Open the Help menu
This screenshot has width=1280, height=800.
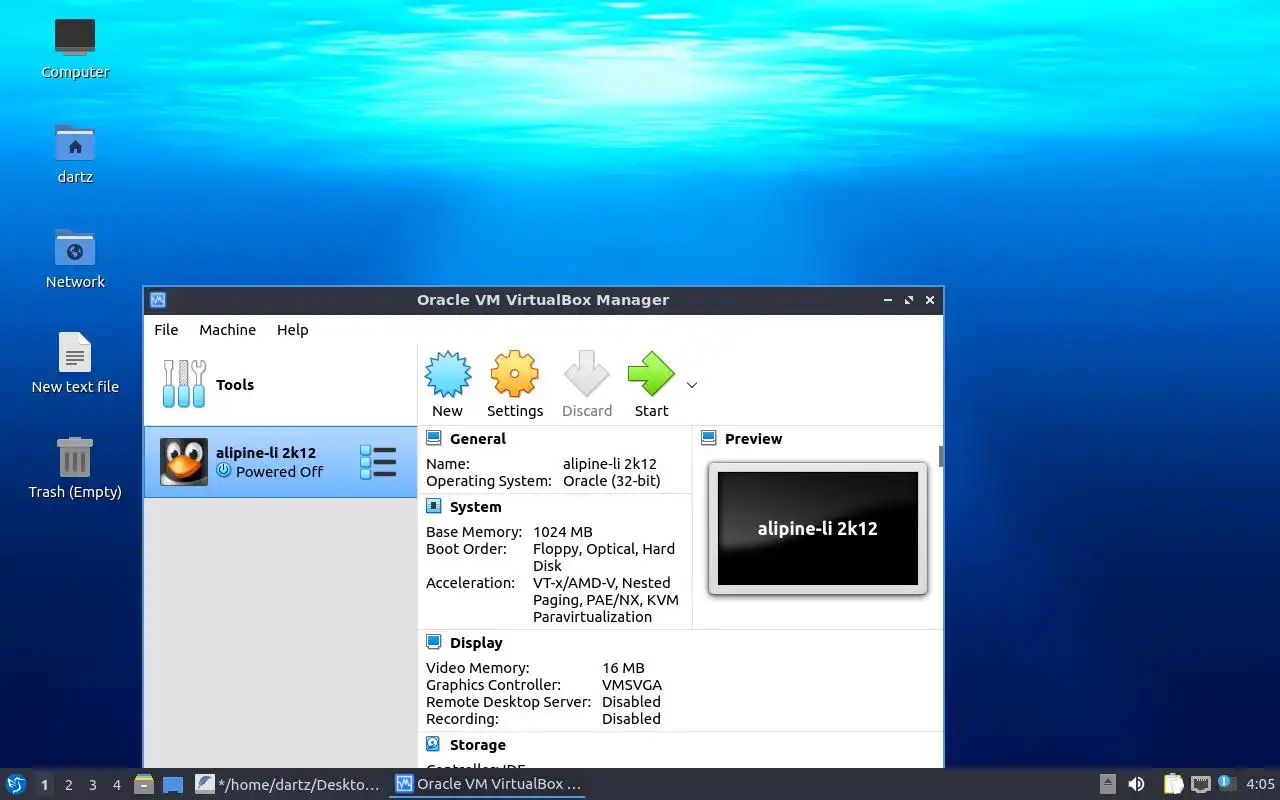(x=292, y=330)
